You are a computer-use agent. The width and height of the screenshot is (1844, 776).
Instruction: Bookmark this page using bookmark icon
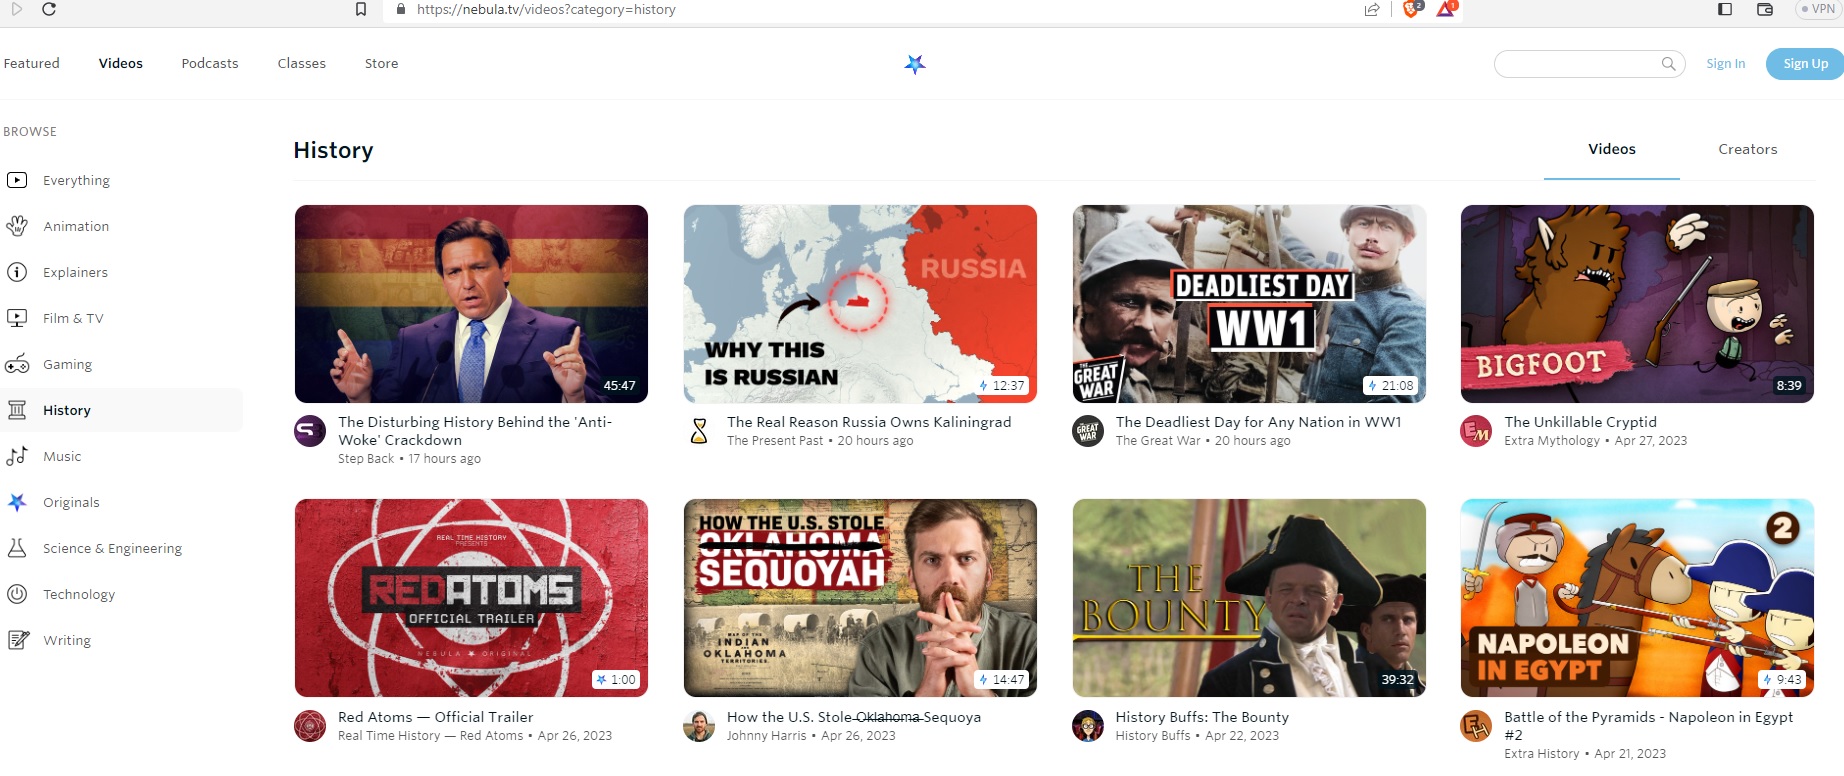pos(361,9)
